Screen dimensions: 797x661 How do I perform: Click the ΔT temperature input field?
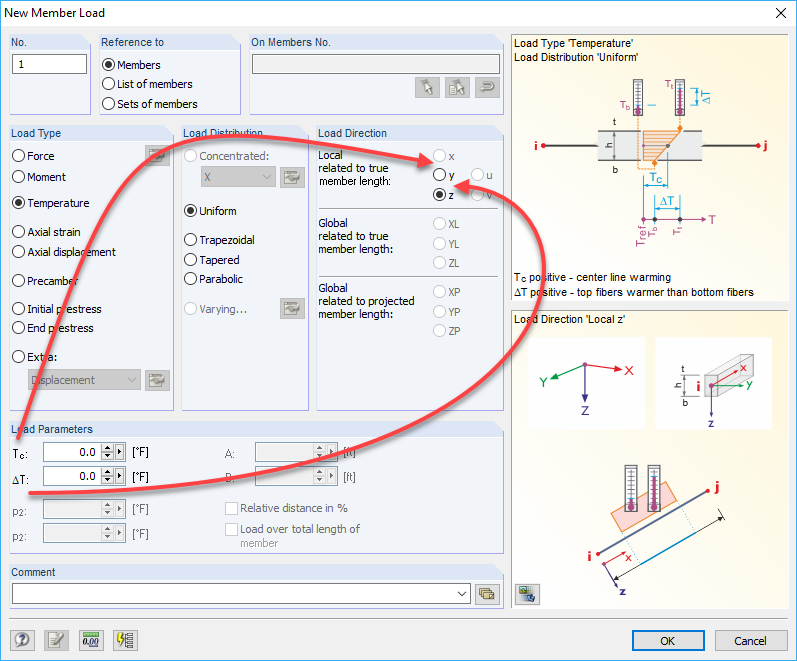(x=72, y=476)
